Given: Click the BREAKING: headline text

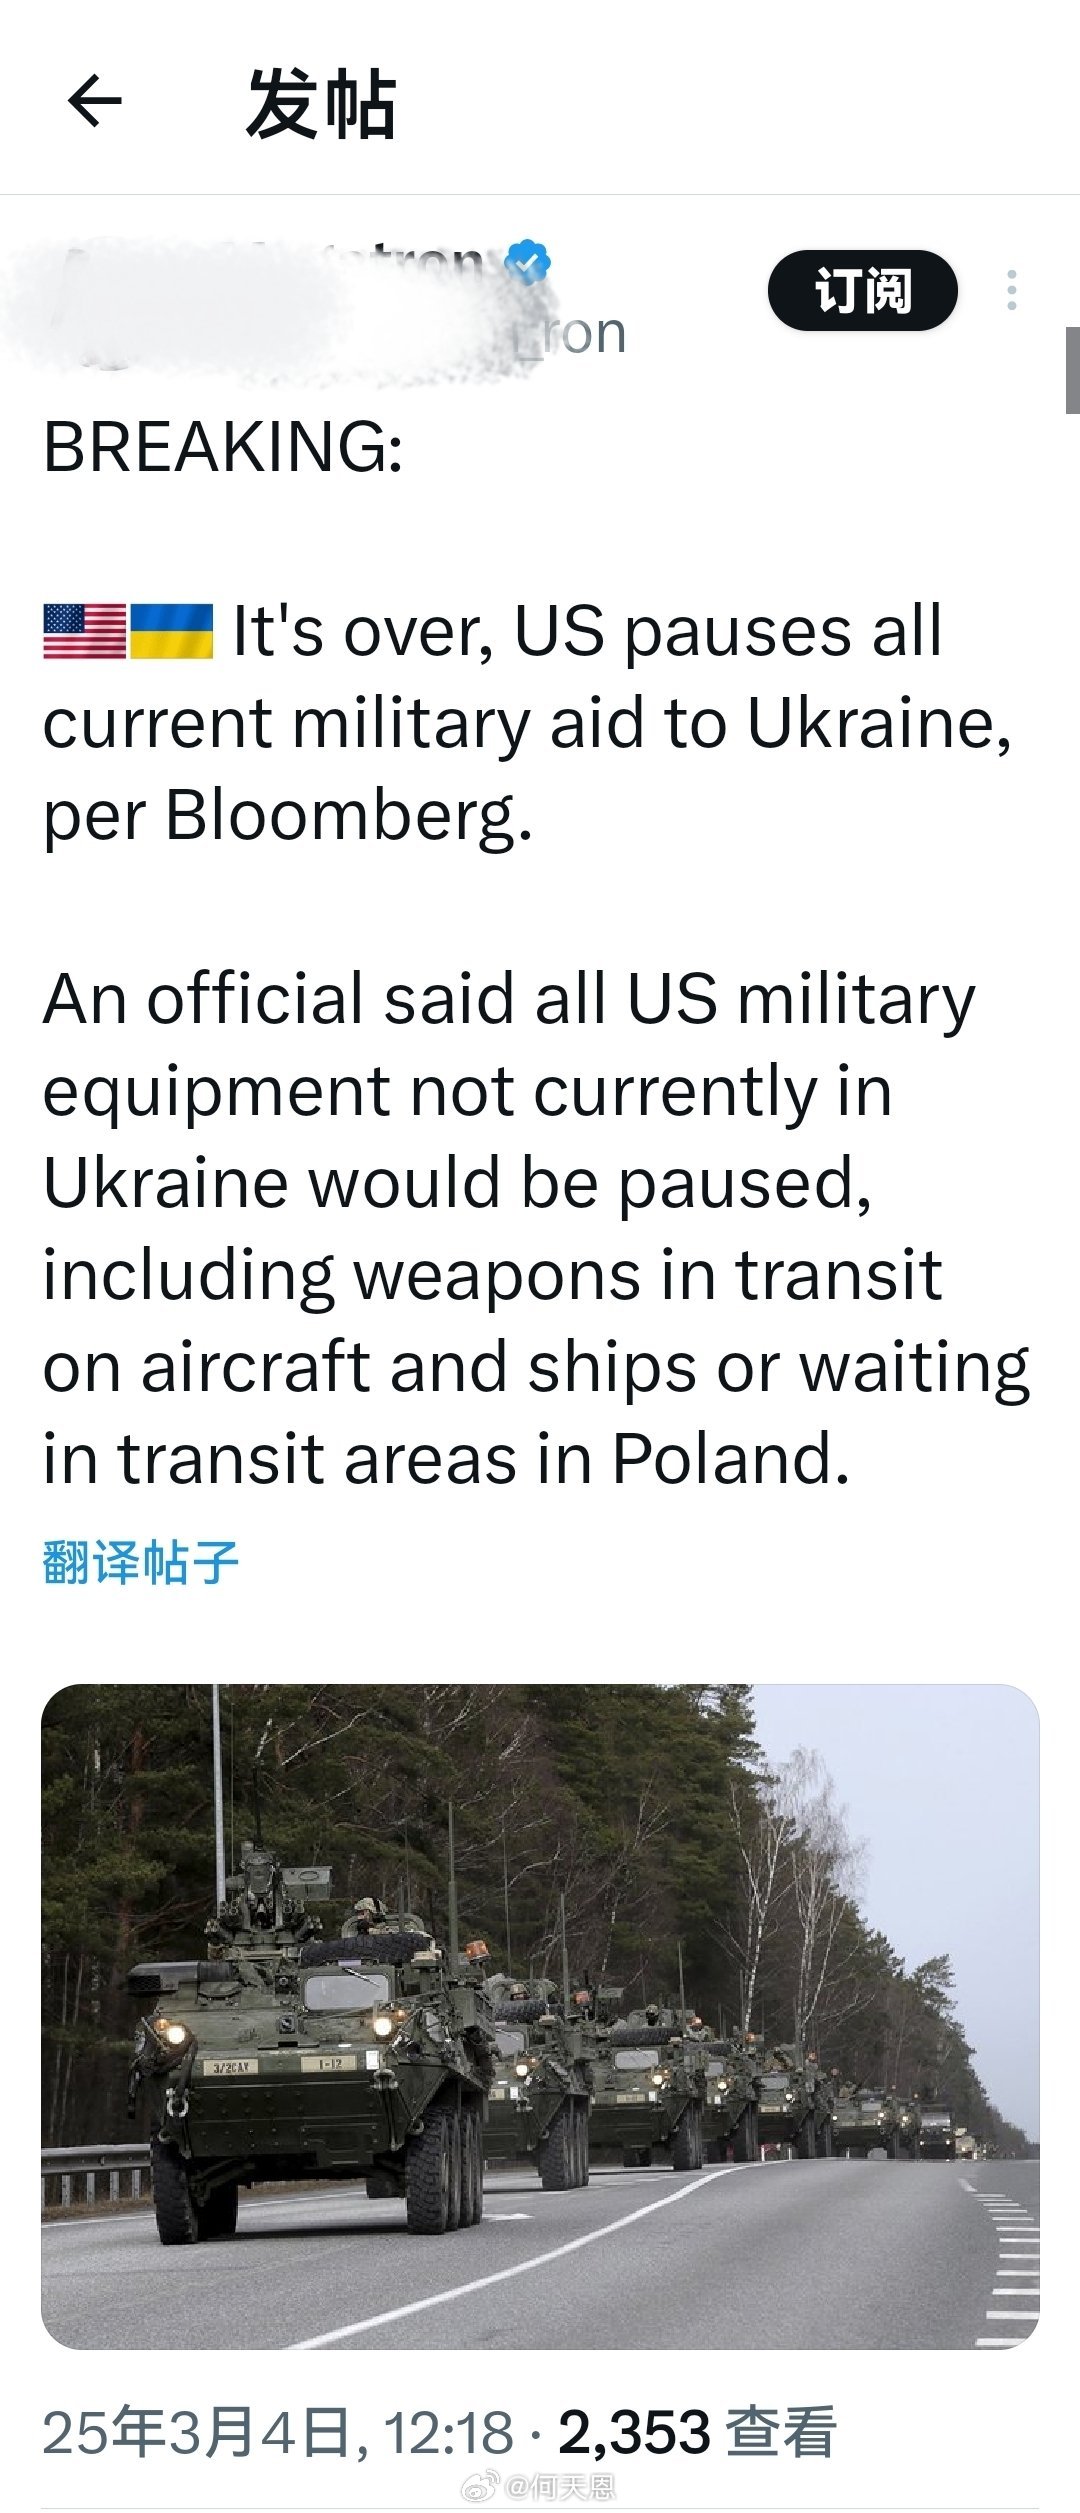Looking at the screenshot, I should pos(223,447).
